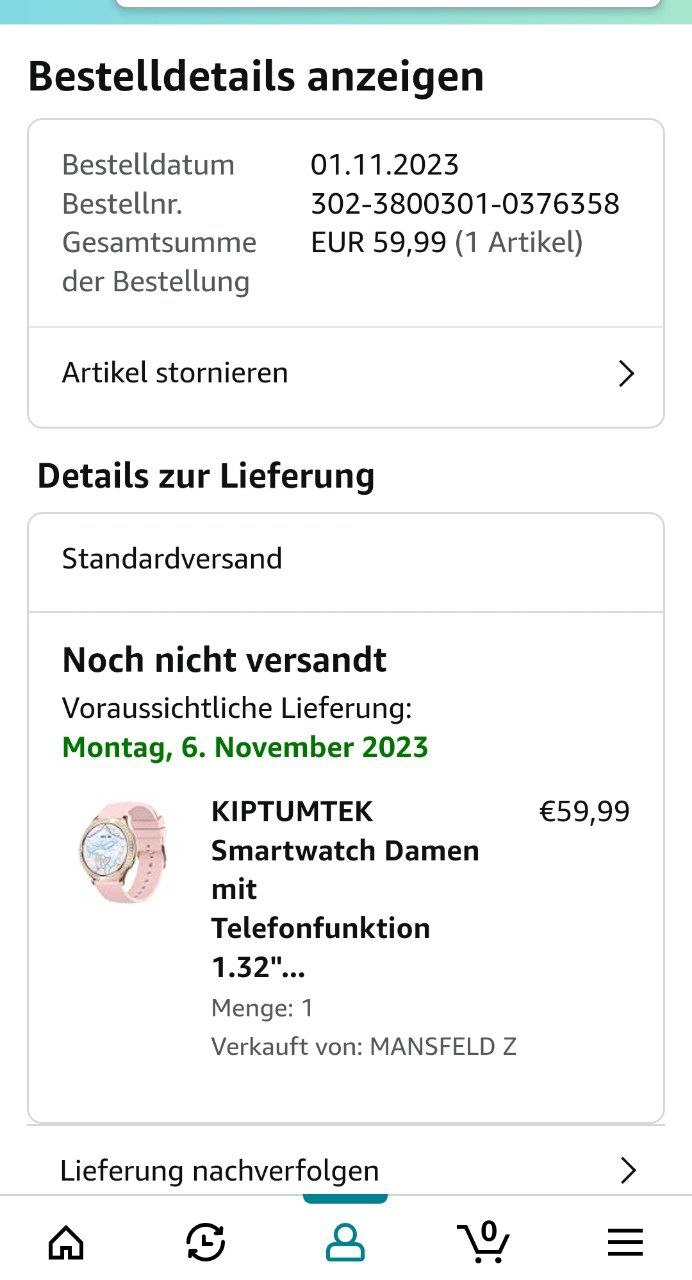Screen dimensions: 692x1280
Task: Tap seller name MANSFELD Z
Action: pos(443,1047)
